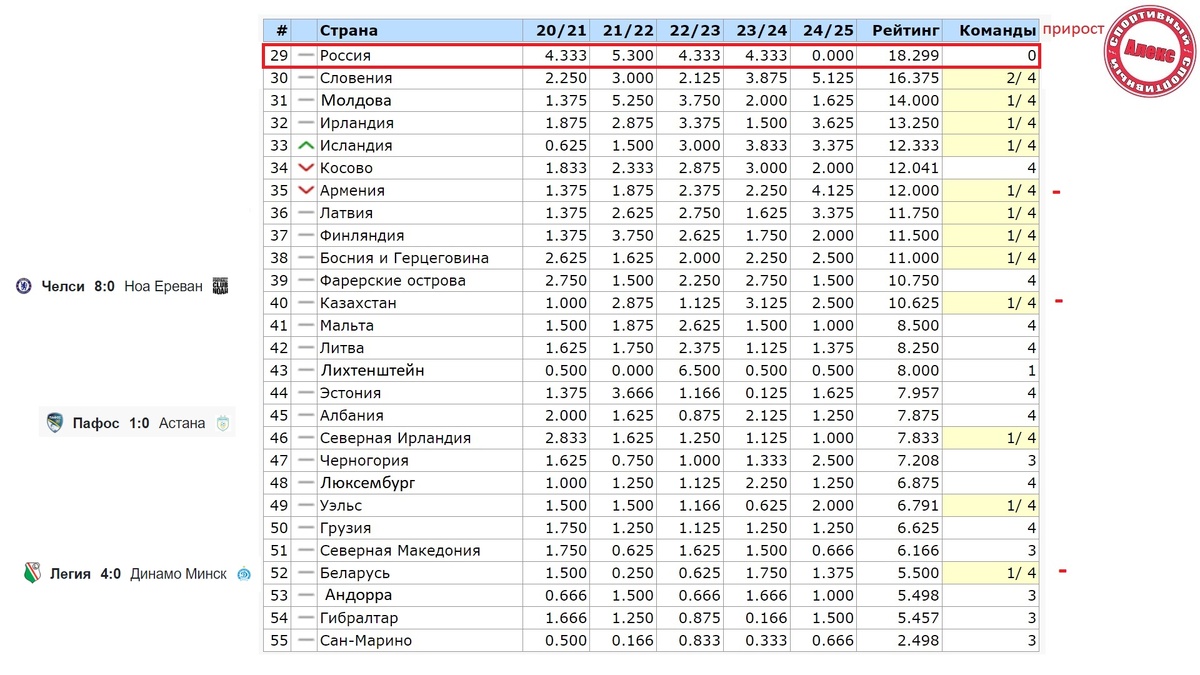Select the Фарерские острова cell
Screen dimensions: 1200x675
[x=420, y=280]
